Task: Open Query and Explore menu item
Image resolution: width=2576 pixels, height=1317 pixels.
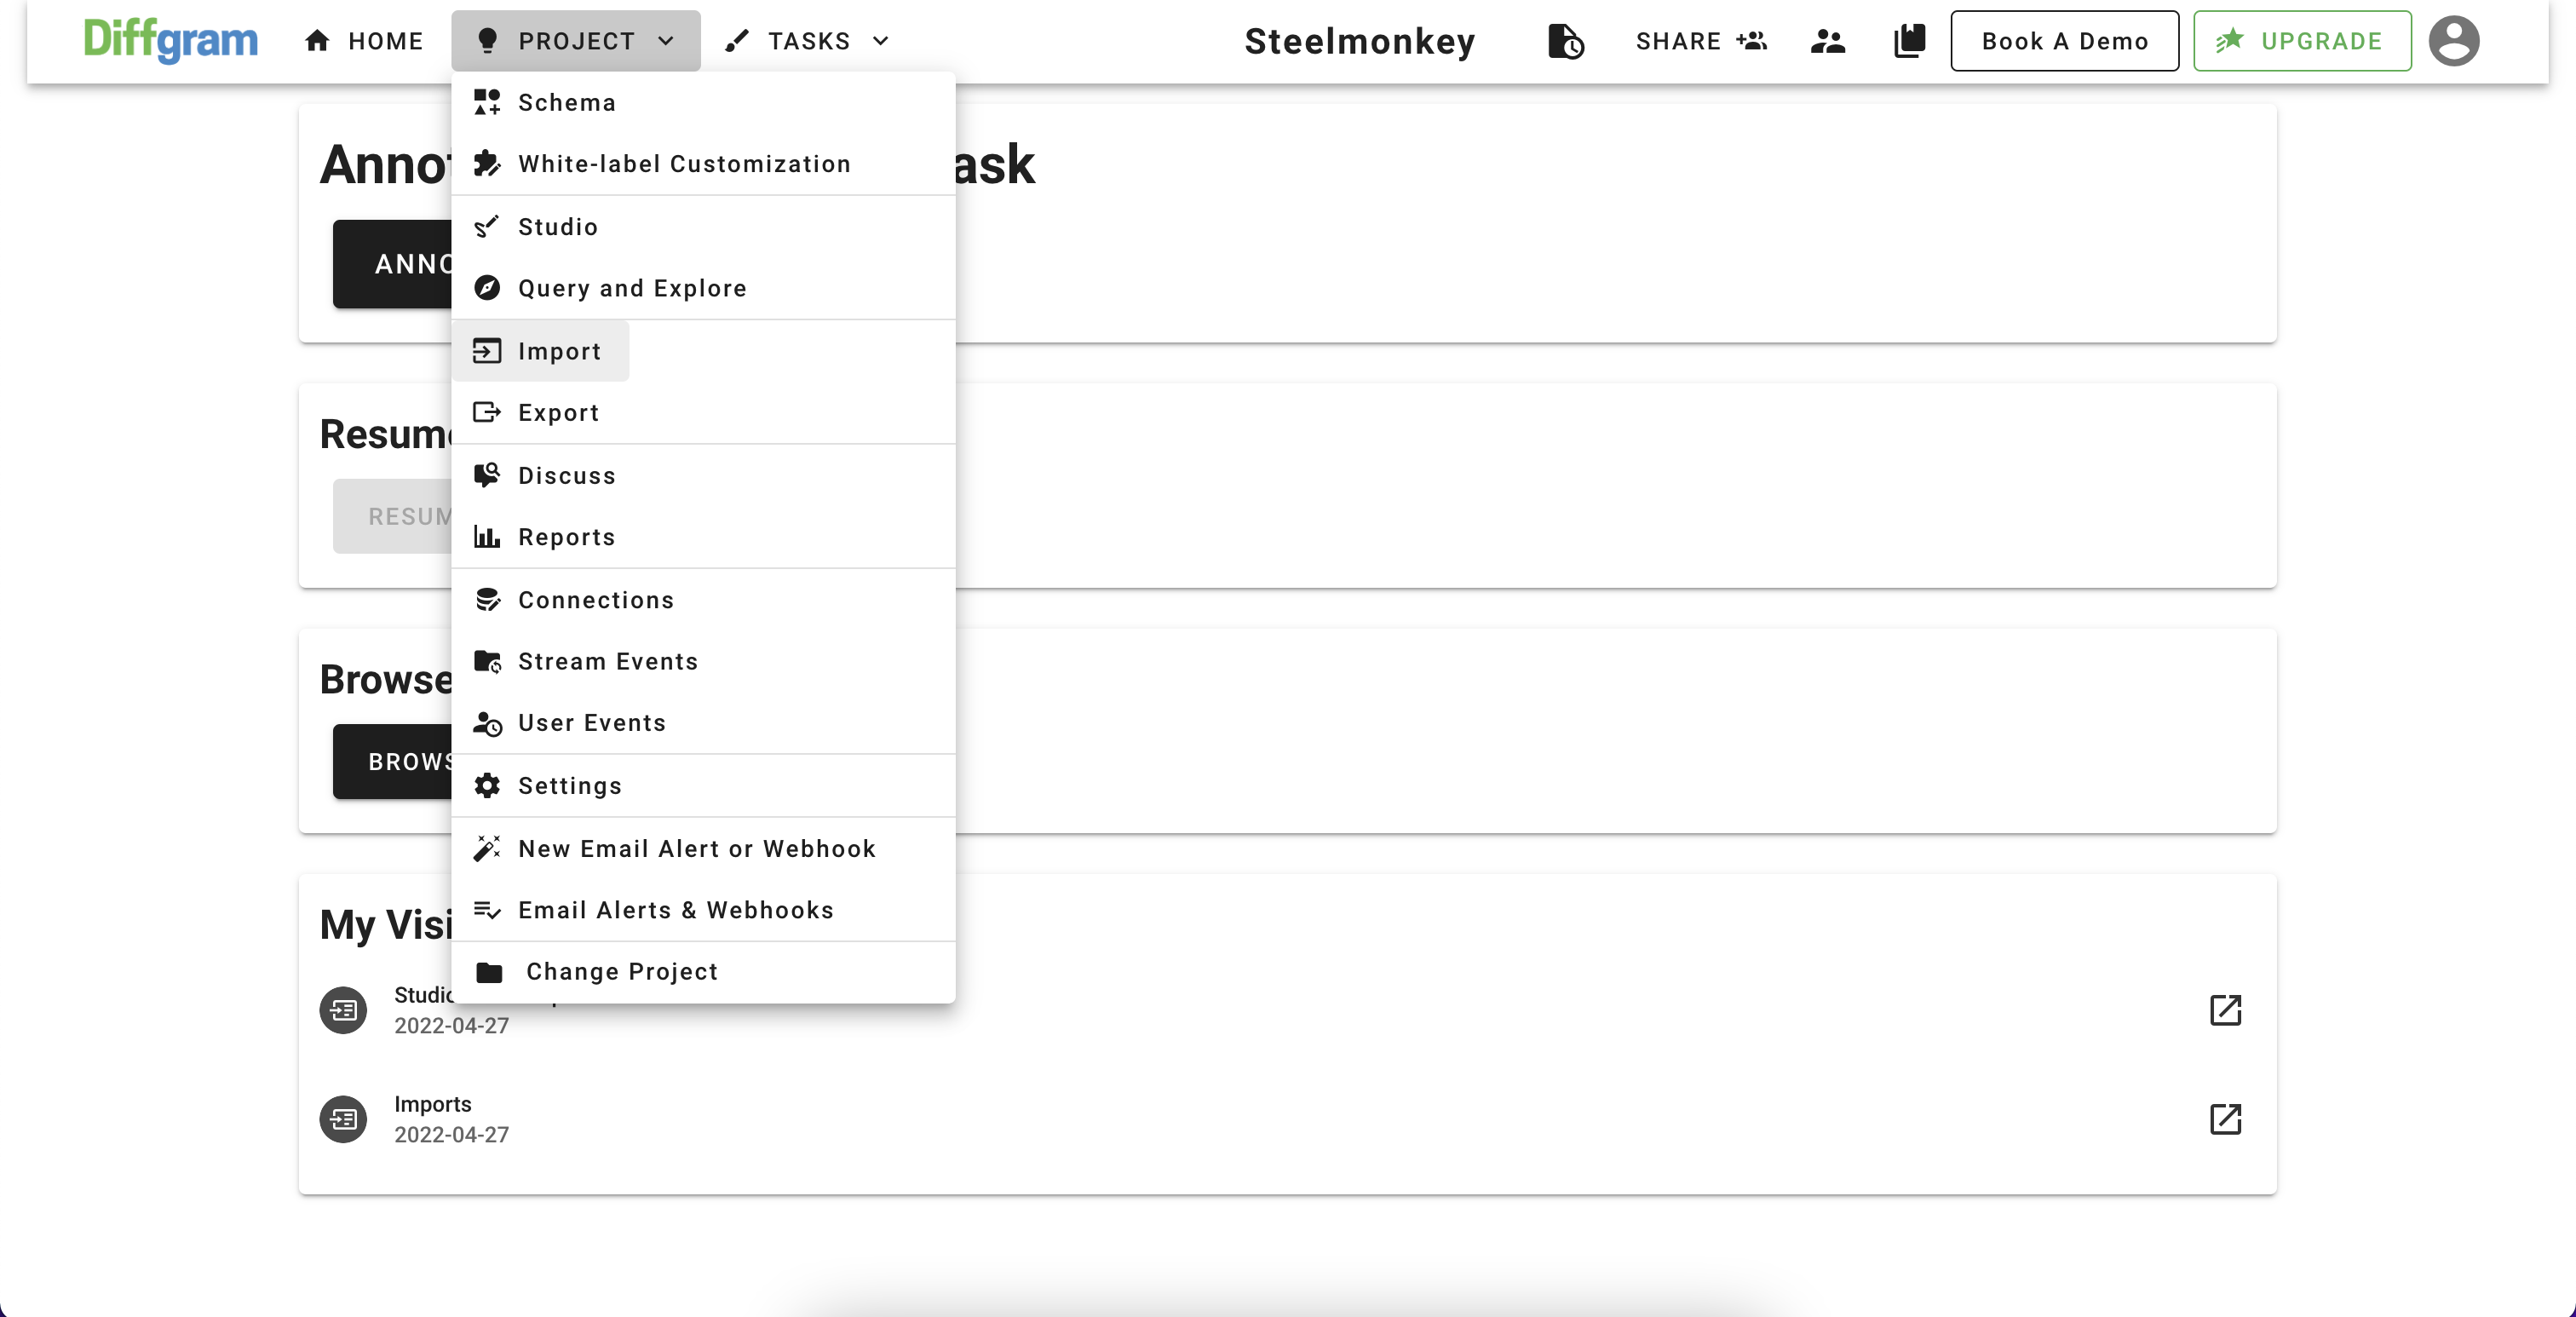Action: [631, 288]
